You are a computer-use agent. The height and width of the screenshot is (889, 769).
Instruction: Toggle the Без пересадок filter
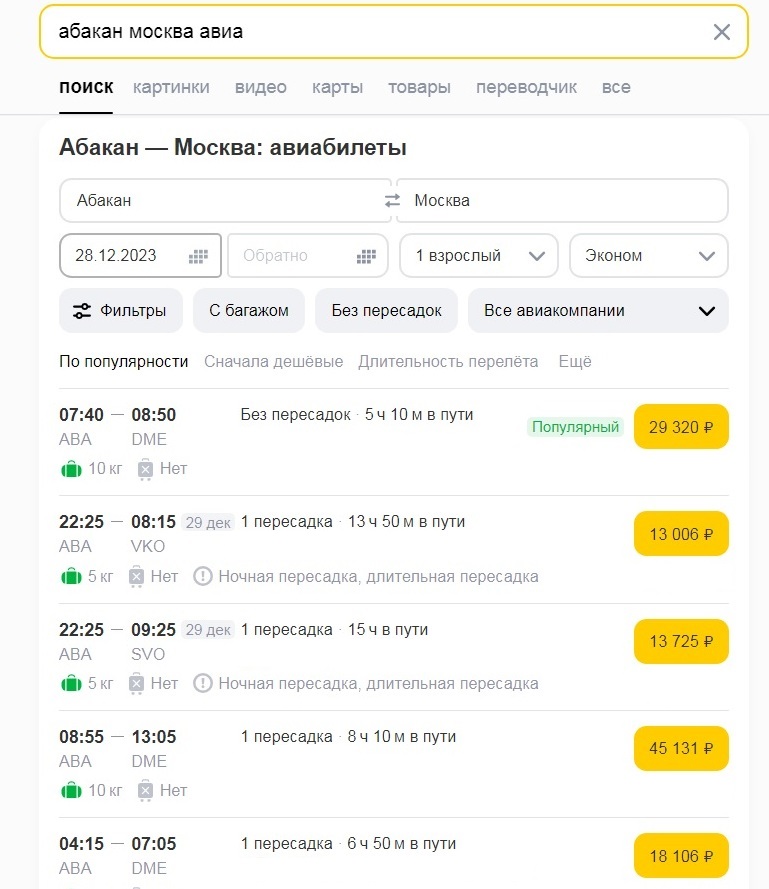click(386, 311)
